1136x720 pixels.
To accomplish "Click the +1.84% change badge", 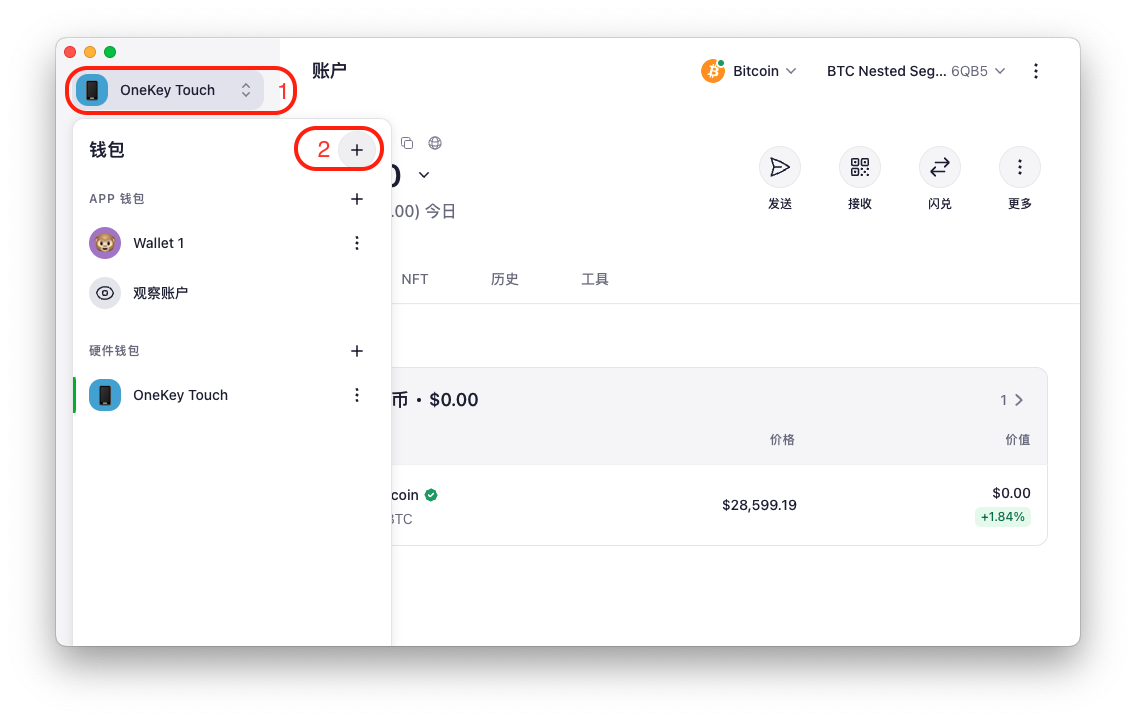I will tap(1003, 517).
